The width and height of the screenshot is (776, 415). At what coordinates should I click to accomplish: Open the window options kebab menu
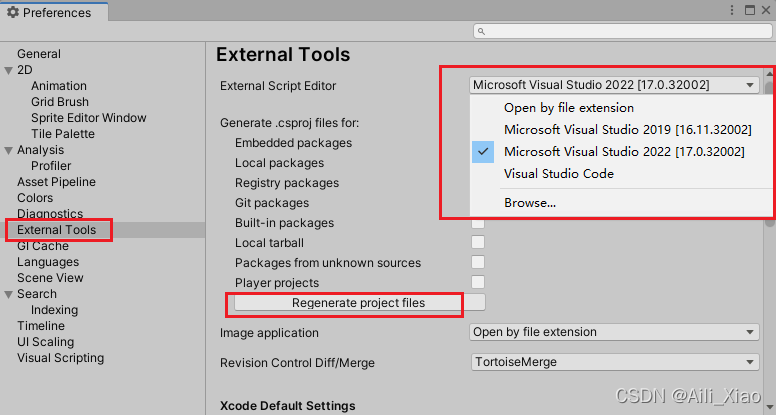pos(732,10)
